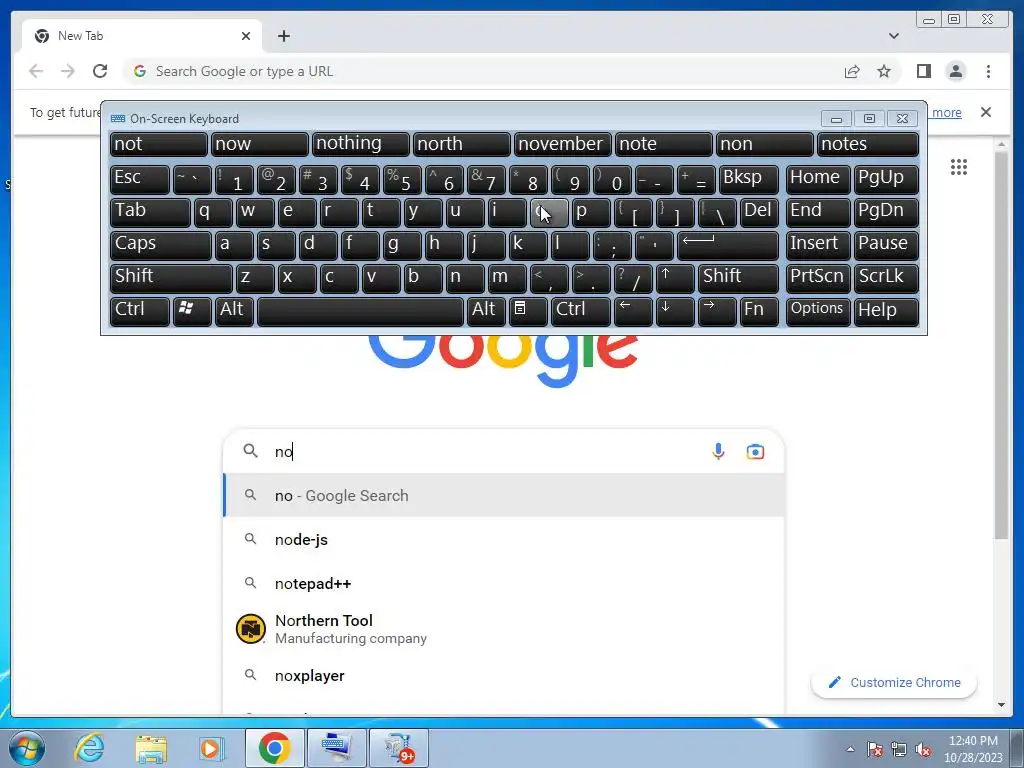Reload the page in Chrome
This screenshot has height=768, width=1024.
pos(100,71)
